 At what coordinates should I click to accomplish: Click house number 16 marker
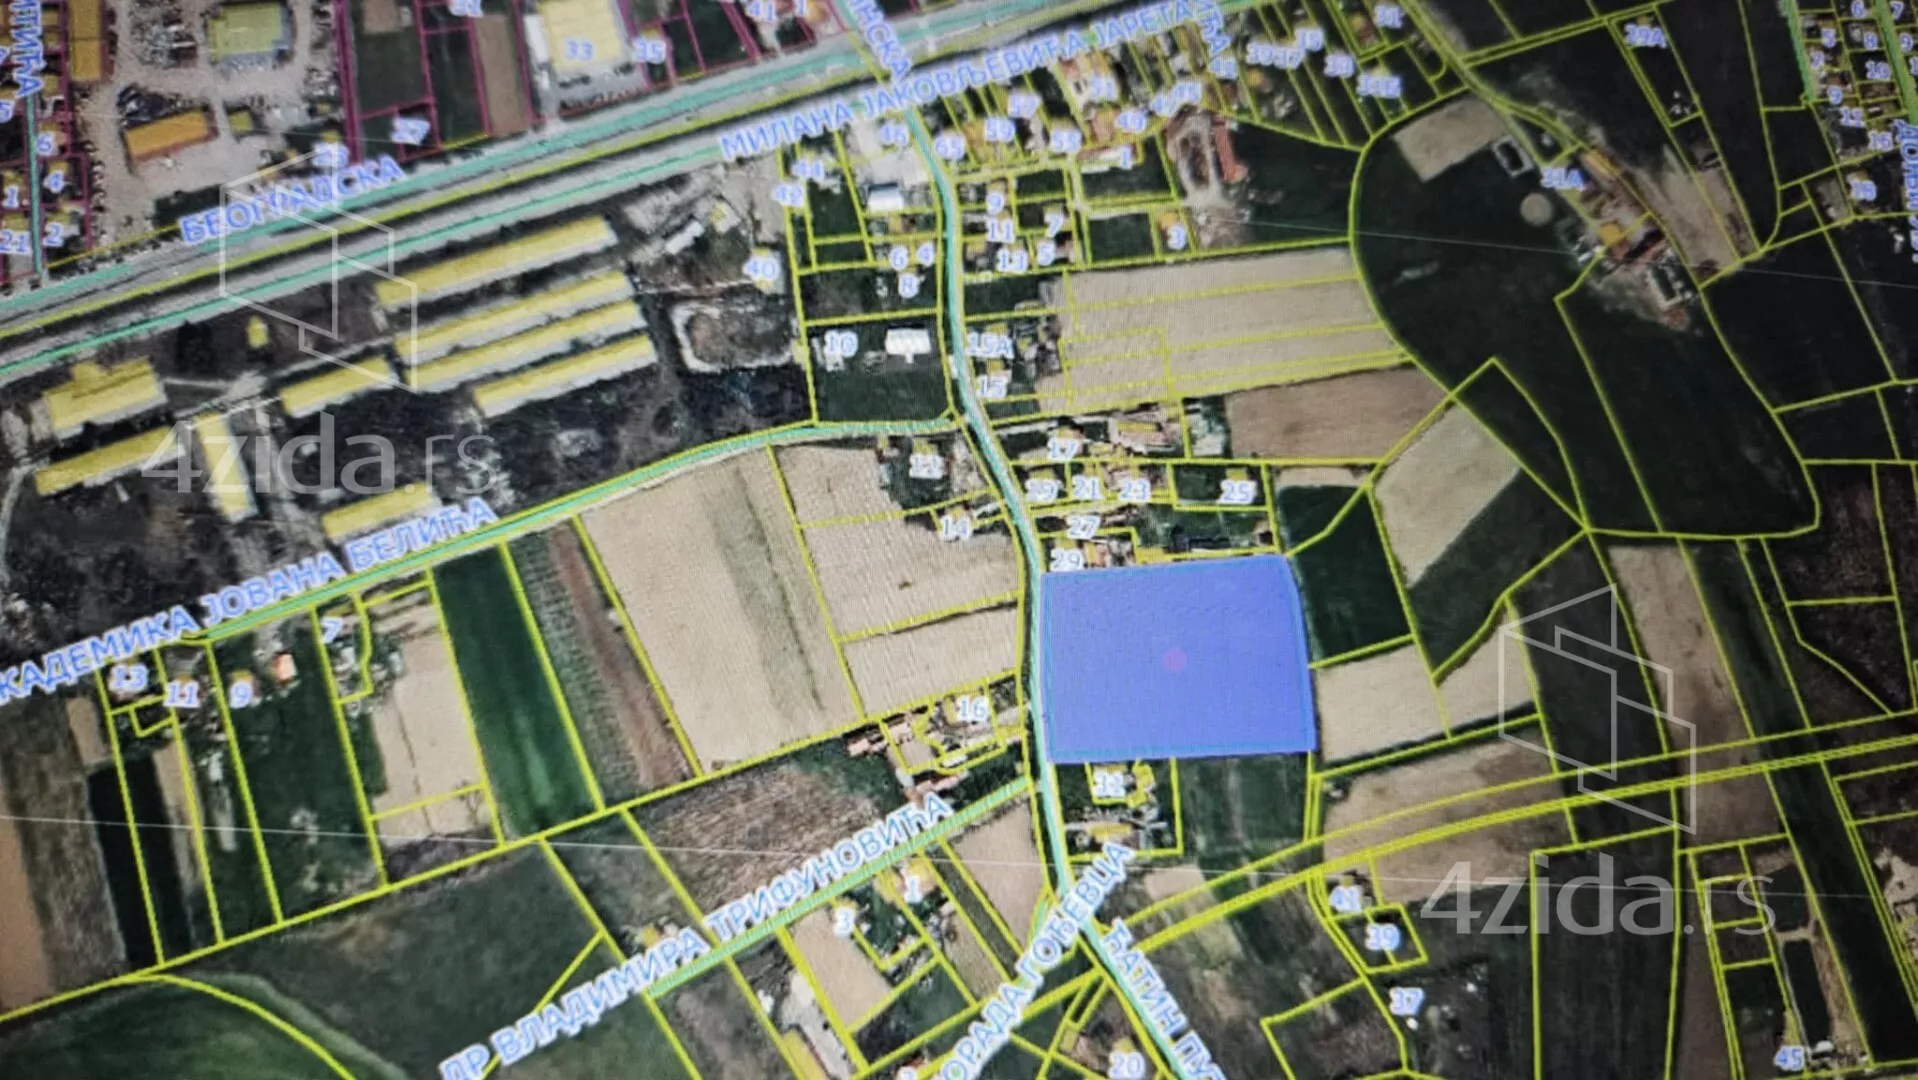coord(972,709)
